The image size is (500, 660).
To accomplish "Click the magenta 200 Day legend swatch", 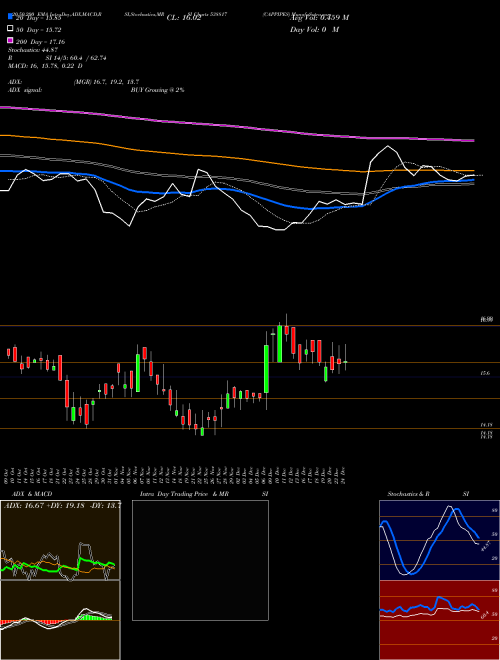I will coord(11,41).
